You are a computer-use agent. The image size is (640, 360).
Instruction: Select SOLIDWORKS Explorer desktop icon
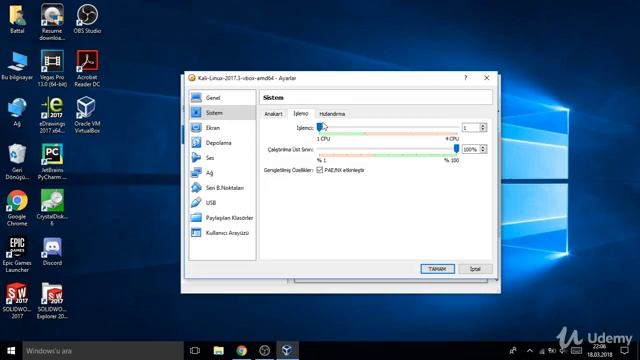(52, 301)
